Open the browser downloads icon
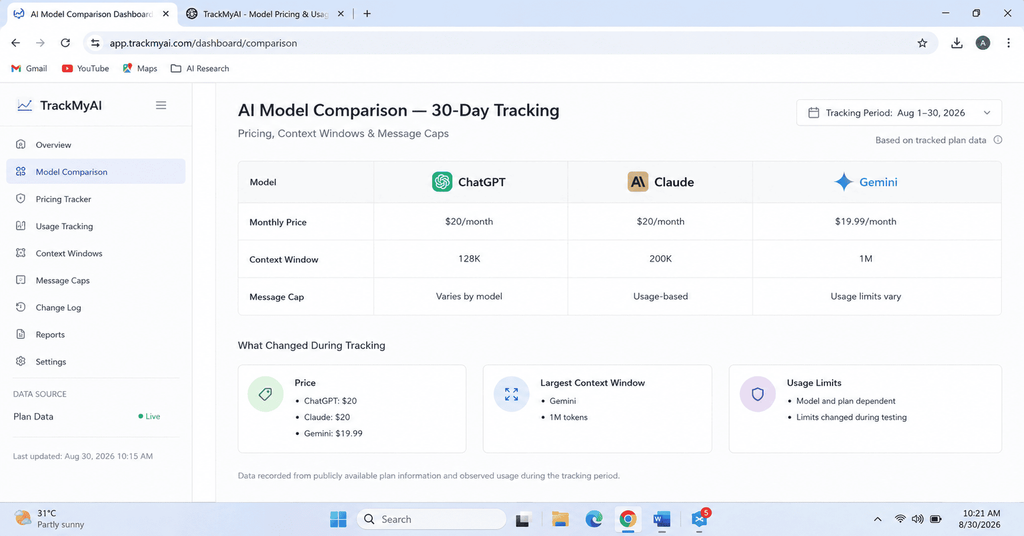The width and height of the screenshot is (1024, 536). point(957,43)
